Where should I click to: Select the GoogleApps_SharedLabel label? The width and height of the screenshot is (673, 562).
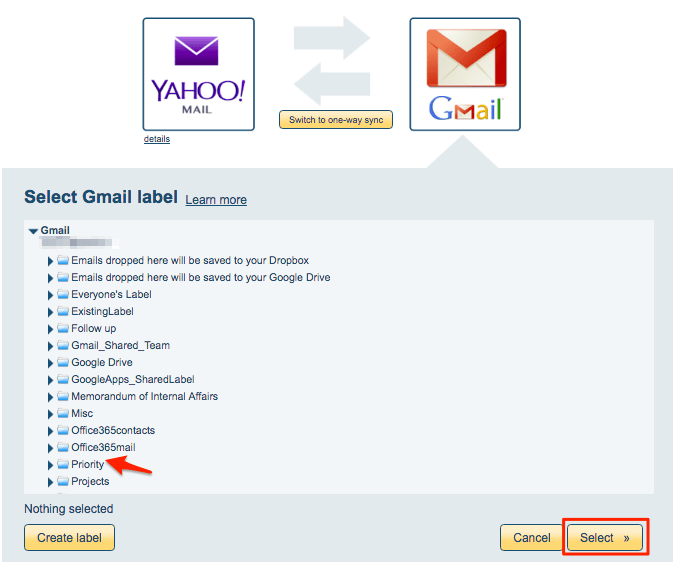coord(133,380)
